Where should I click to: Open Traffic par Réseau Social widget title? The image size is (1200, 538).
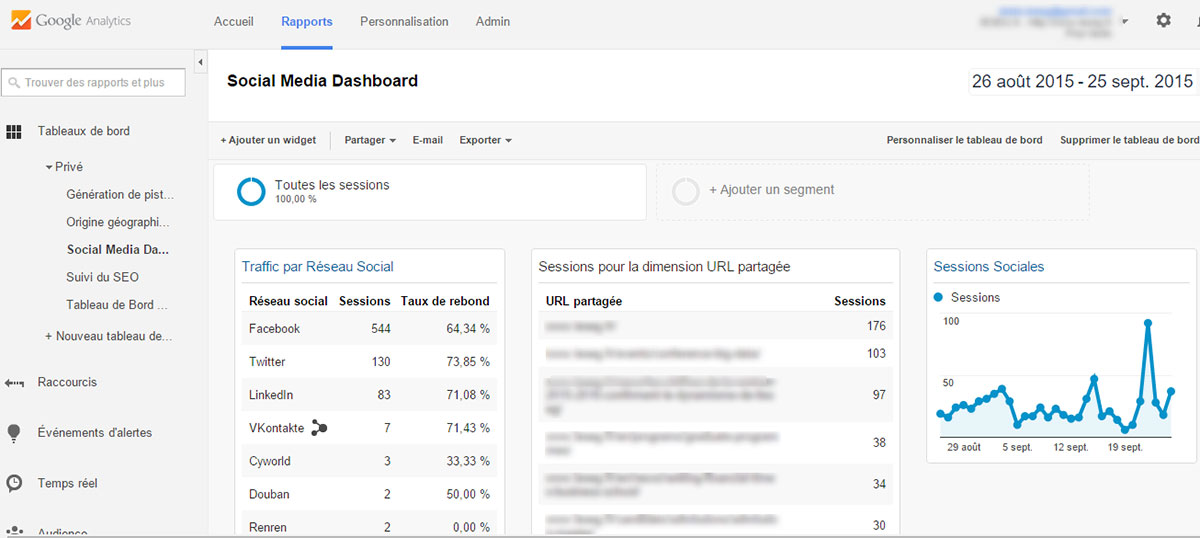pyautogui.click(x=318, y=267)
